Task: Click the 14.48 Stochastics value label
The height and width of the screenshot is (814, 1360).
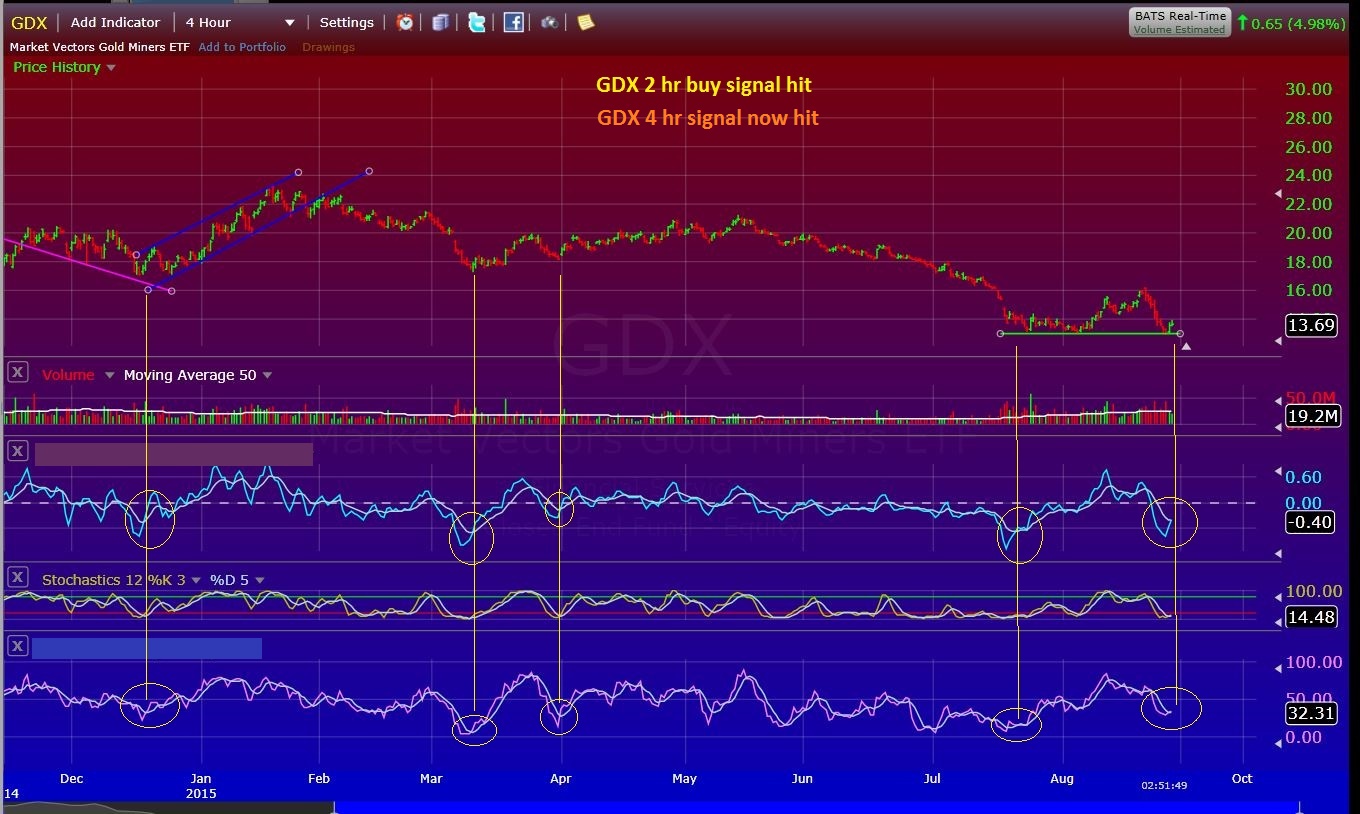Action: pos(1310,617)
